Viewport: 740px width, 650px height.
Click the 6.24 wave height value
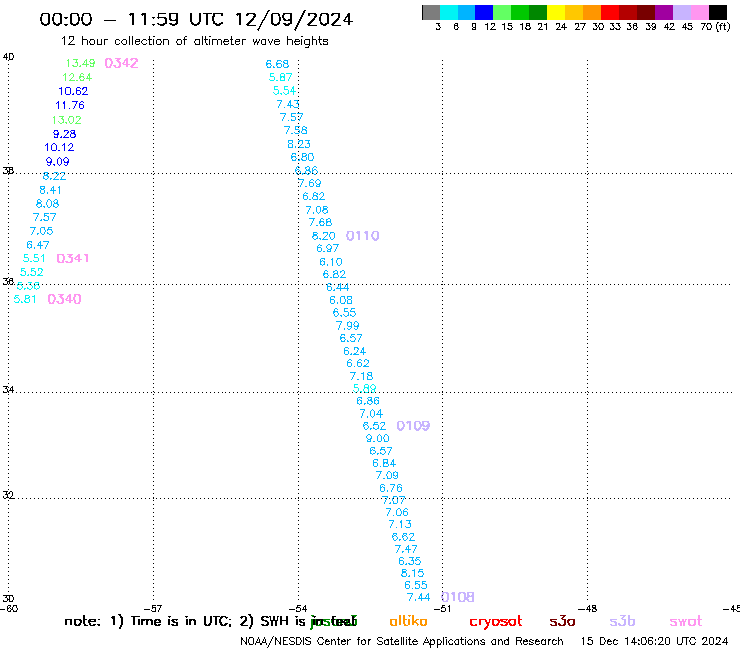[354, 351]
